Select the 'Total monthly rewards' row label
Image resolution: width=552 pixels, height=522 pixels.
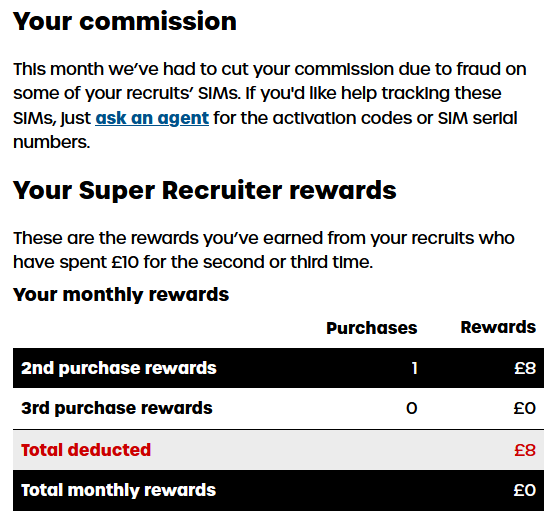[118, 490]
